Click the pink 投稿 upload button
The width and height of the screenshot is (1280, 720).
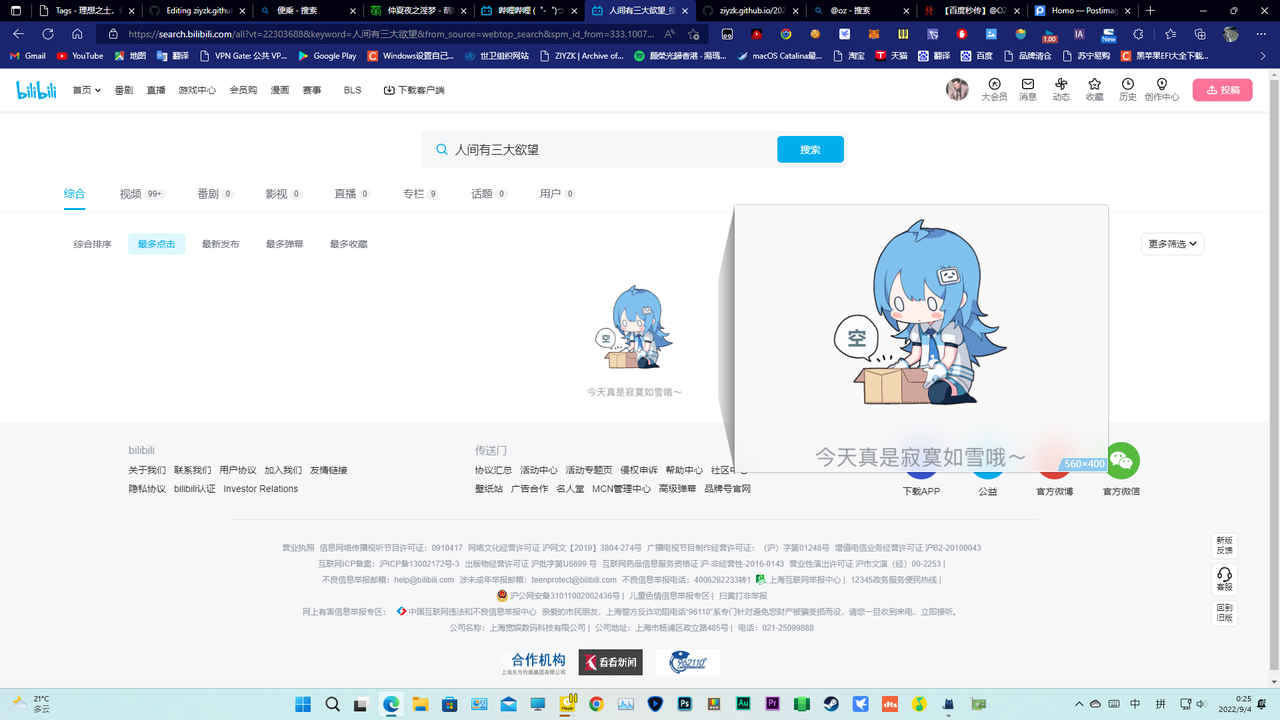[x=1222, y=89]
